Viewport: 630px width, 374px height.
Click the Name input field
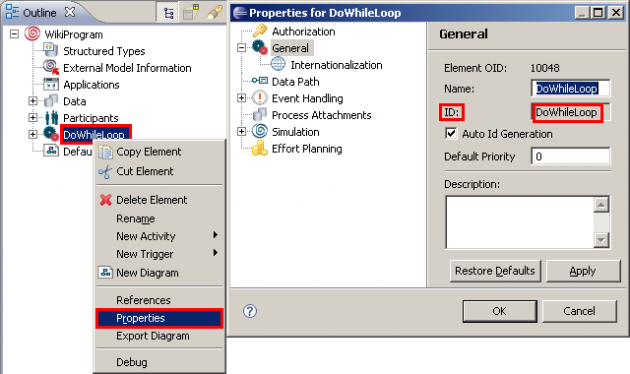(571, 88)
